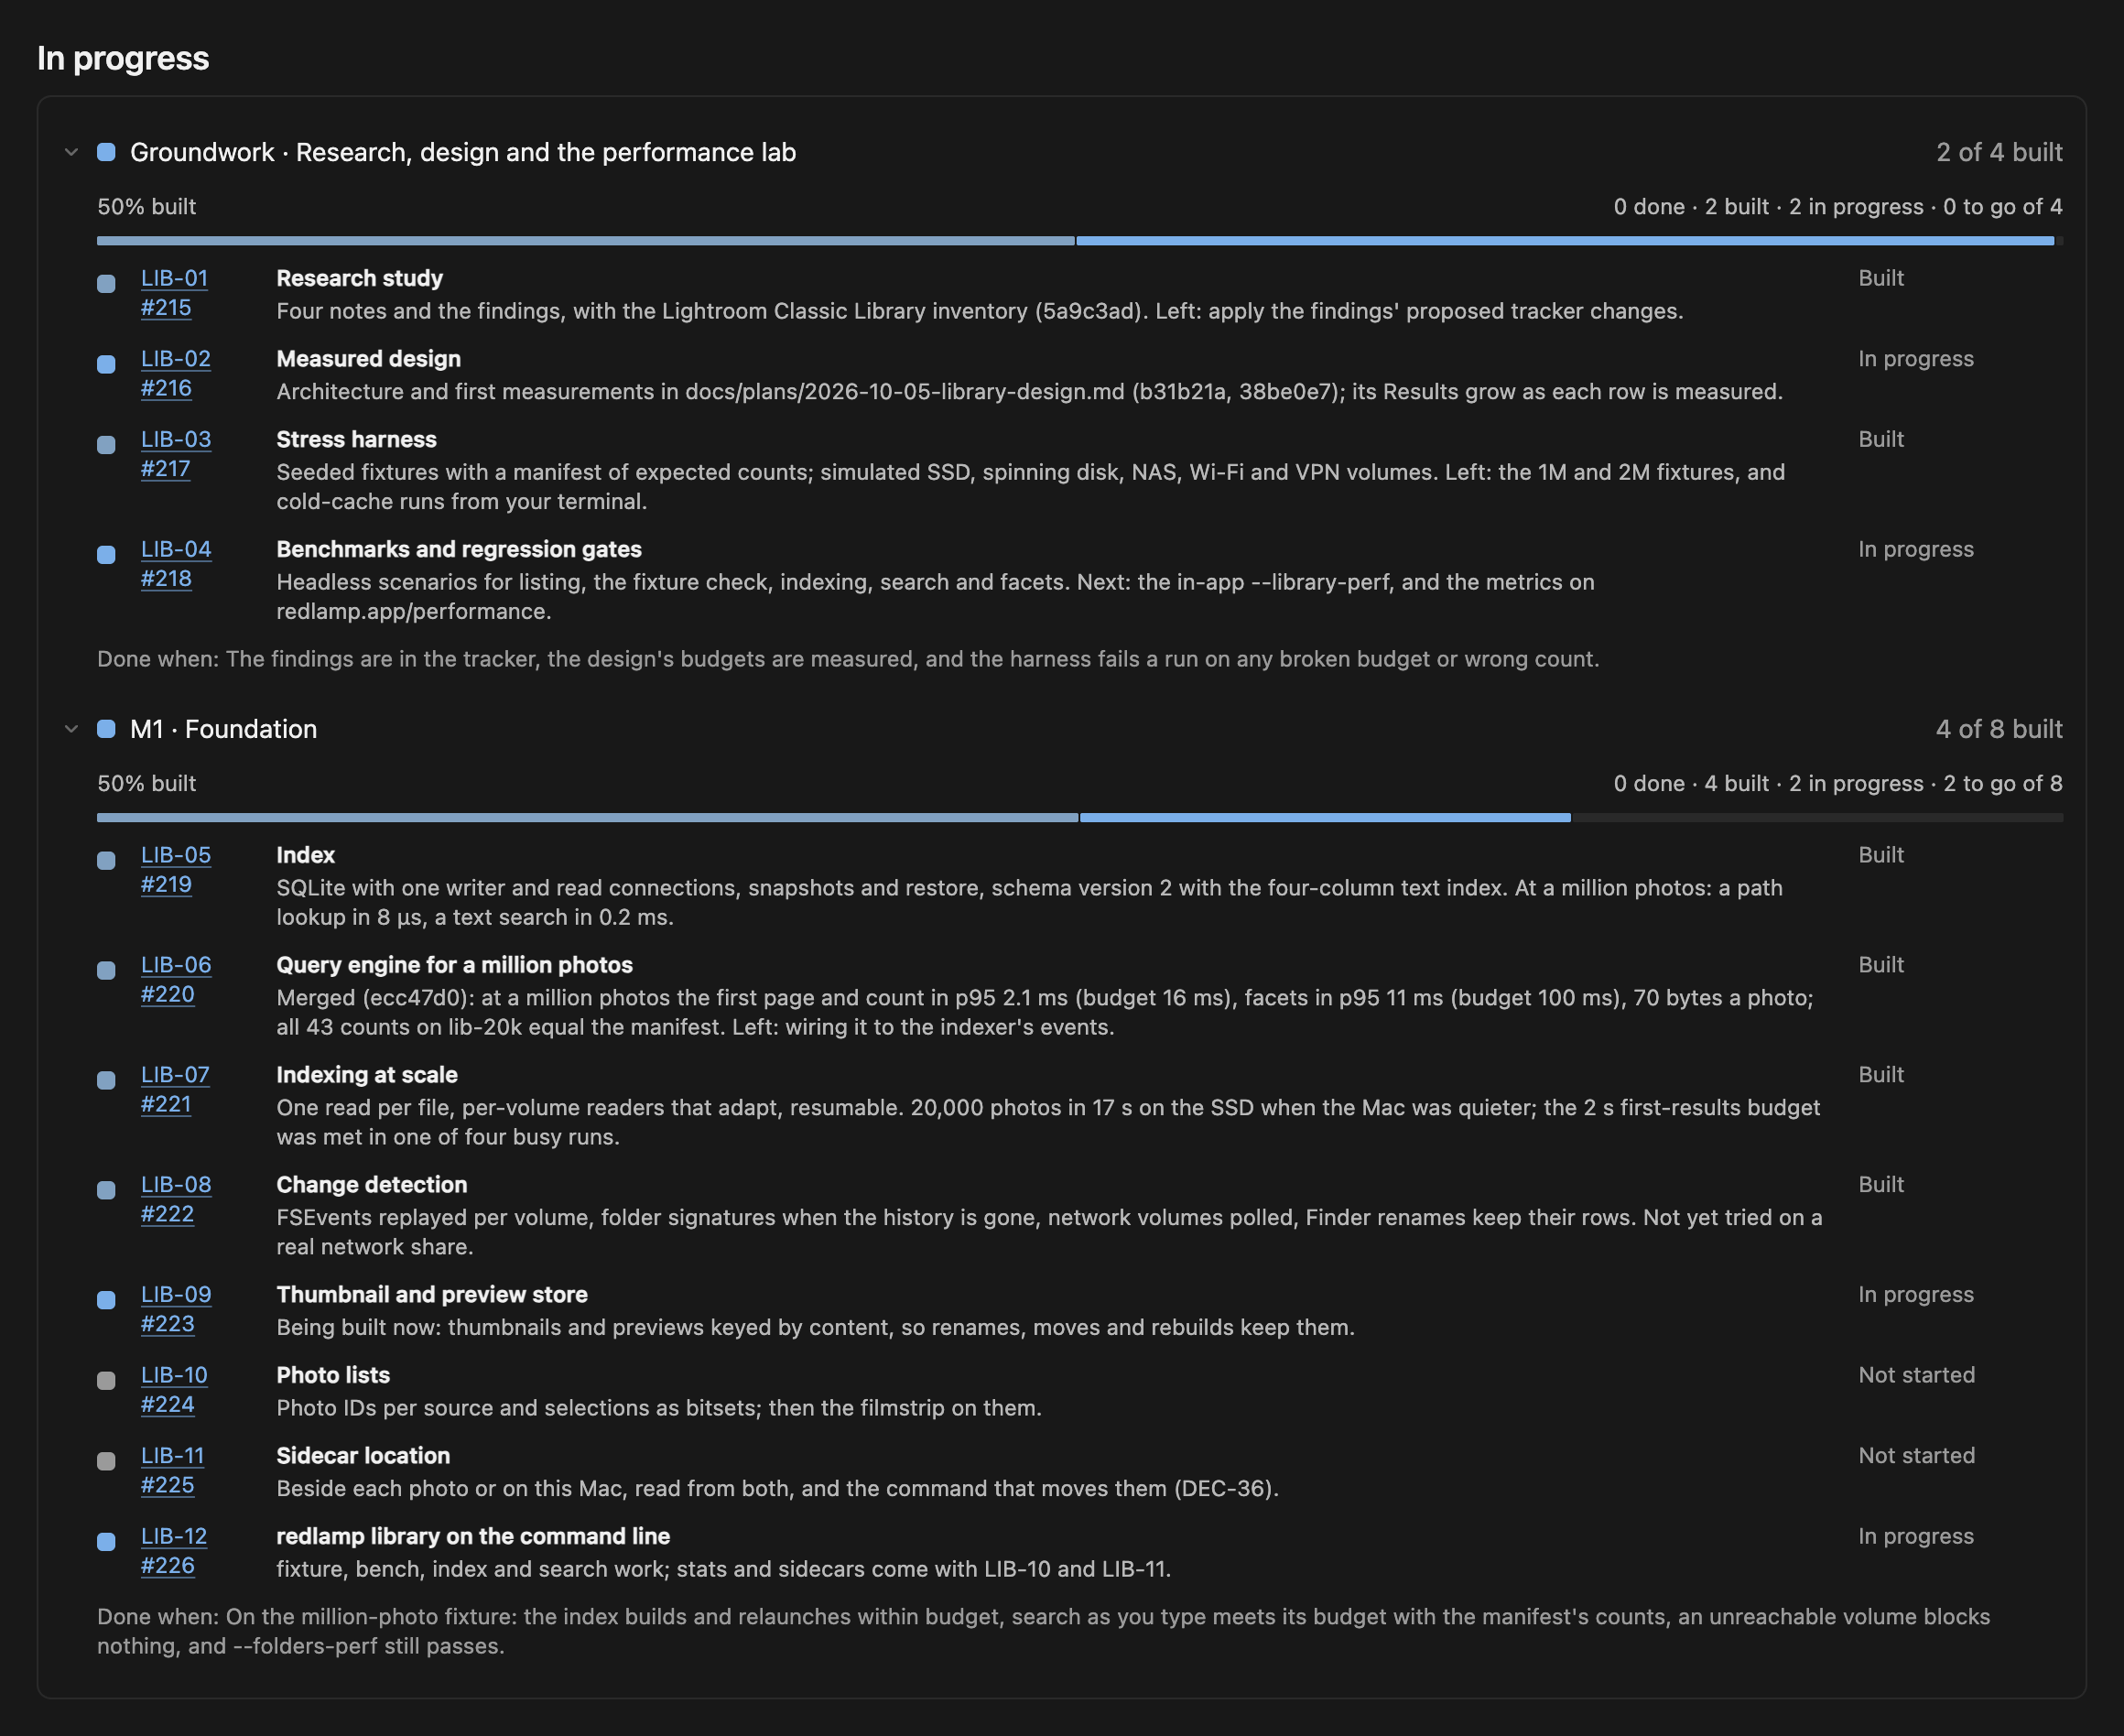Screen dimensions: 2124x1736
Task: Open the LIB-09 link
Action: (176, 1295)
